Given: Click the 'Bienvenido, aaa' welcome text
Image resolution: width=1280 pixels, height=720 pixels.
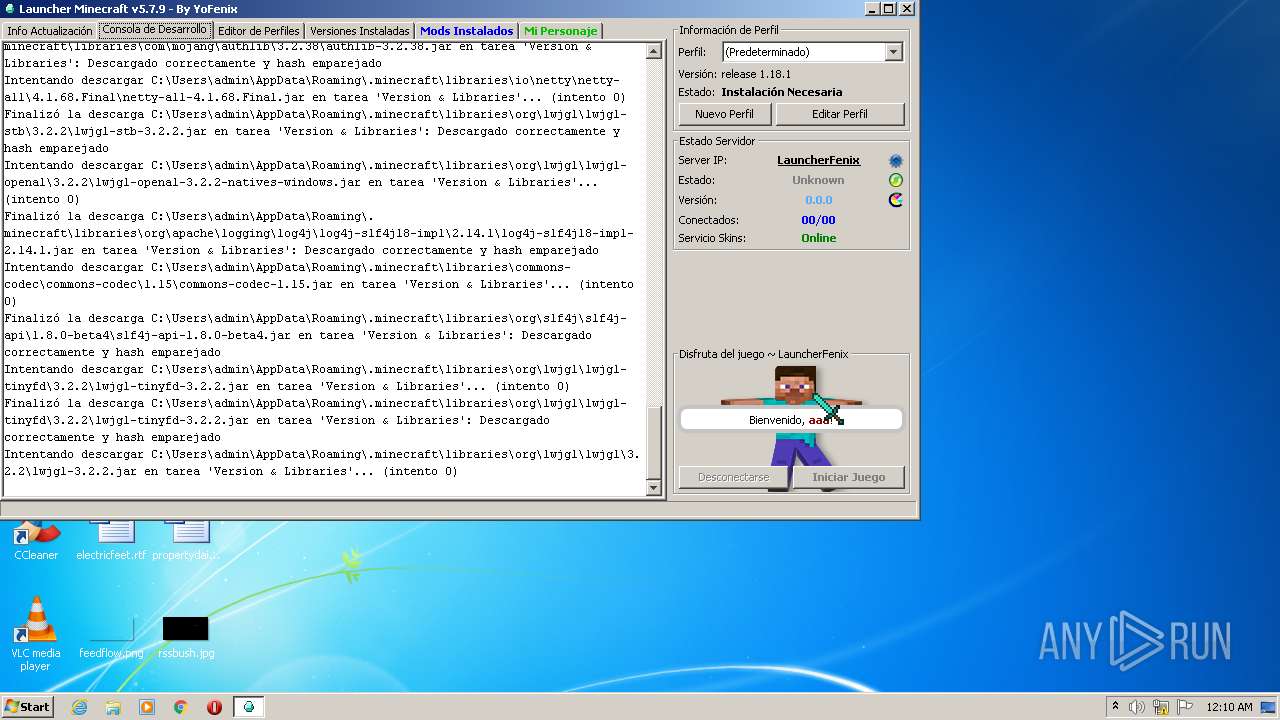Looking at the screenshot, I should click(x=791, y=420).
